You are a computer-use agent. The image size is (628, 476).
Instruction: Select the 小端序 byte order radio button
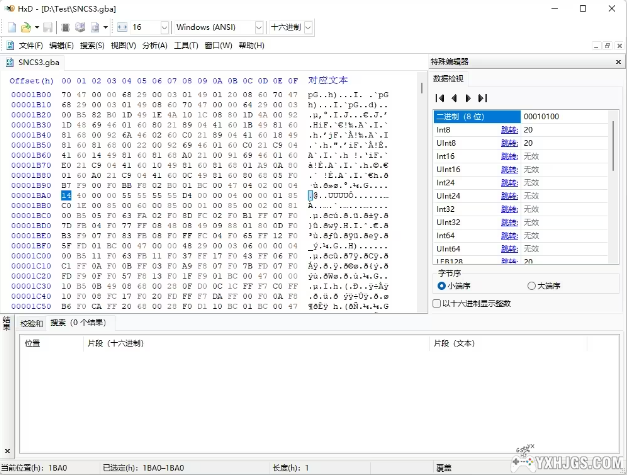pyautogui.click(x=440, y=286)
